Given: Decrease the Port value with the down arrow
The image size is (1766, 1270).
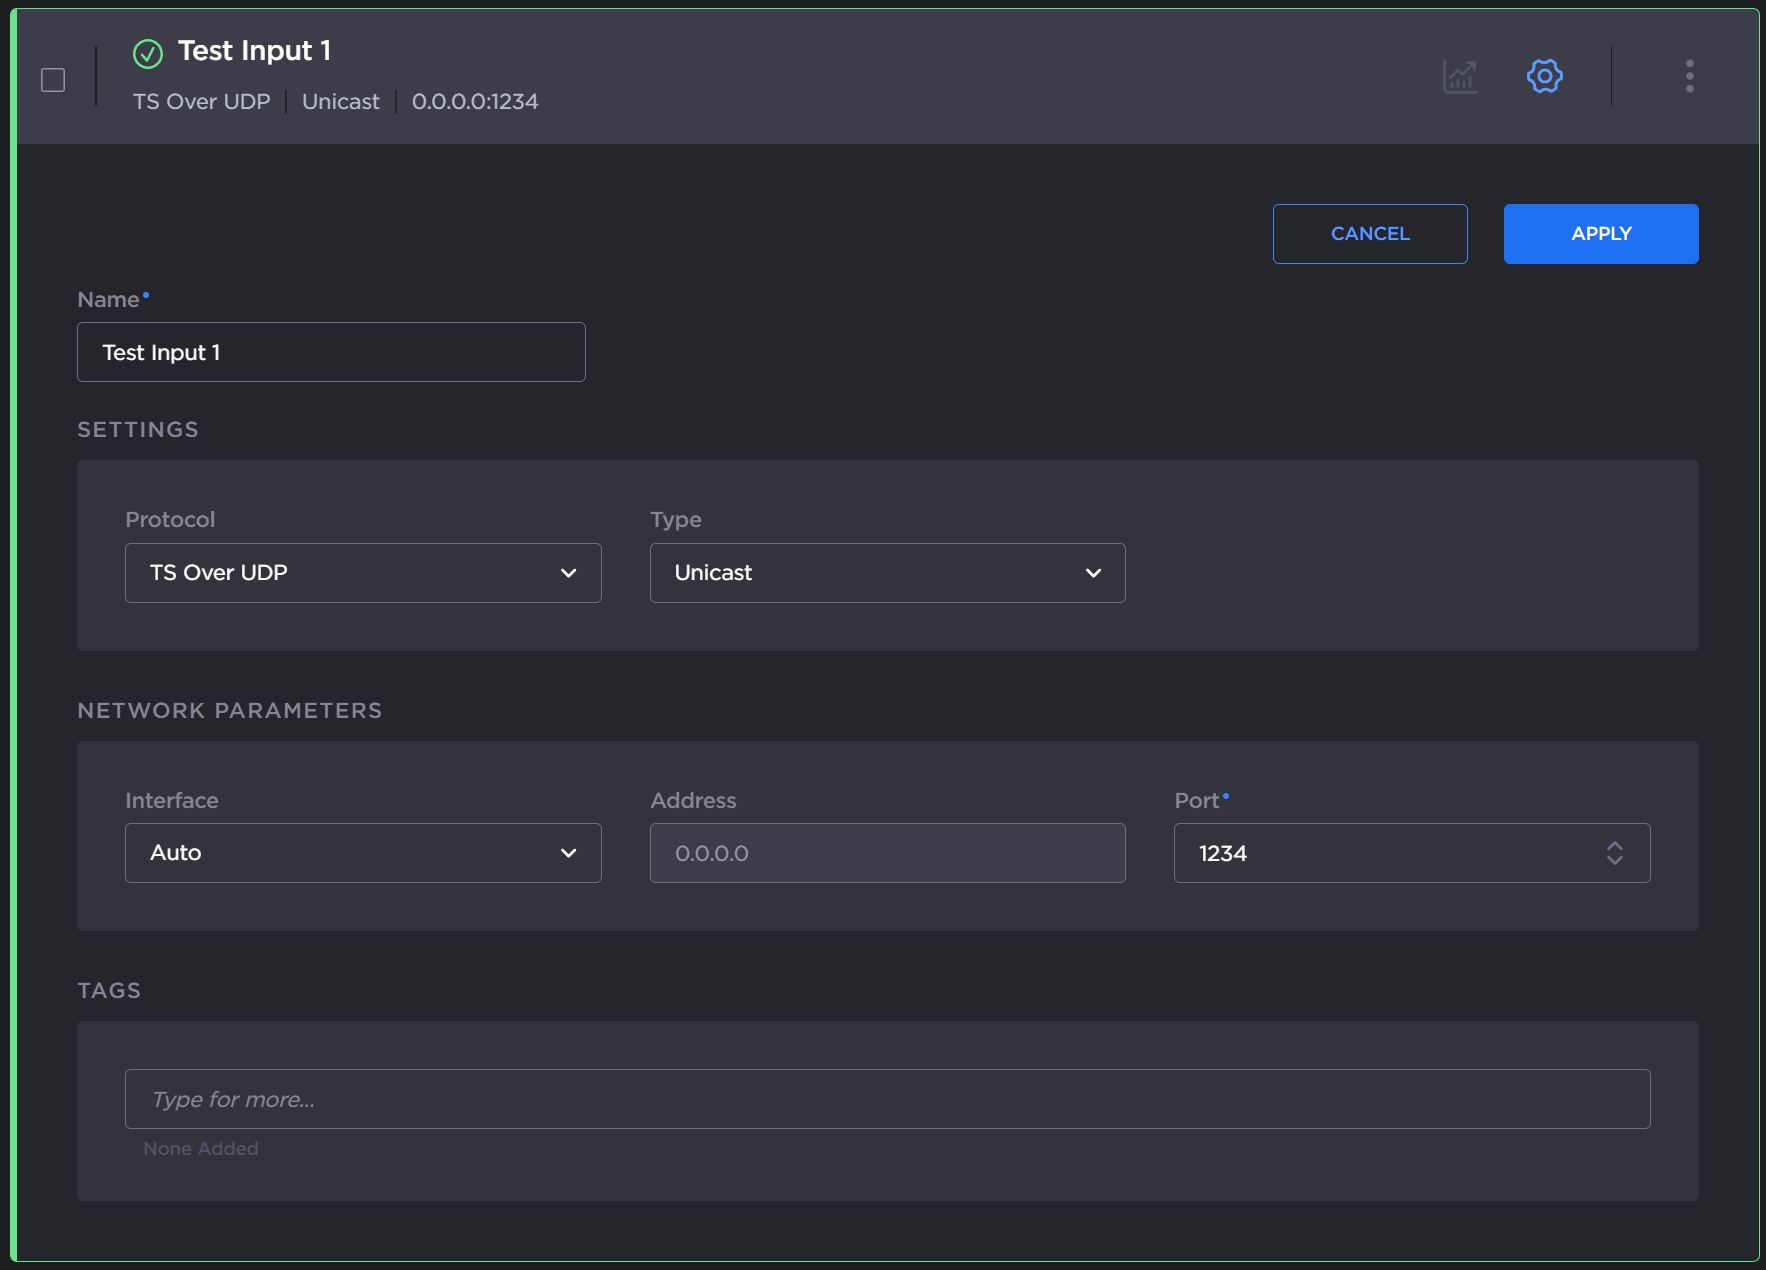Looking at the screenshot, I should (x=1614, y=860).
